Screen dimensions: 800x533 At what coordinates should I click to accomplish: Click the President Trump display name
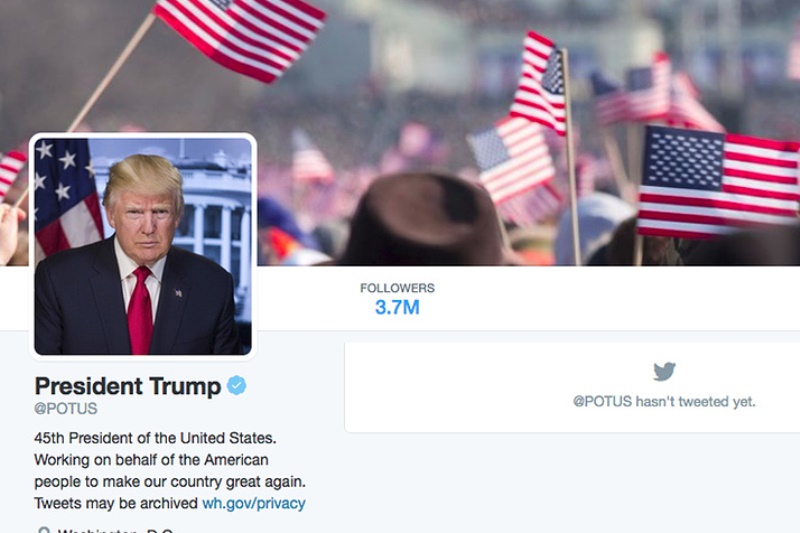[x=128, y=386]
